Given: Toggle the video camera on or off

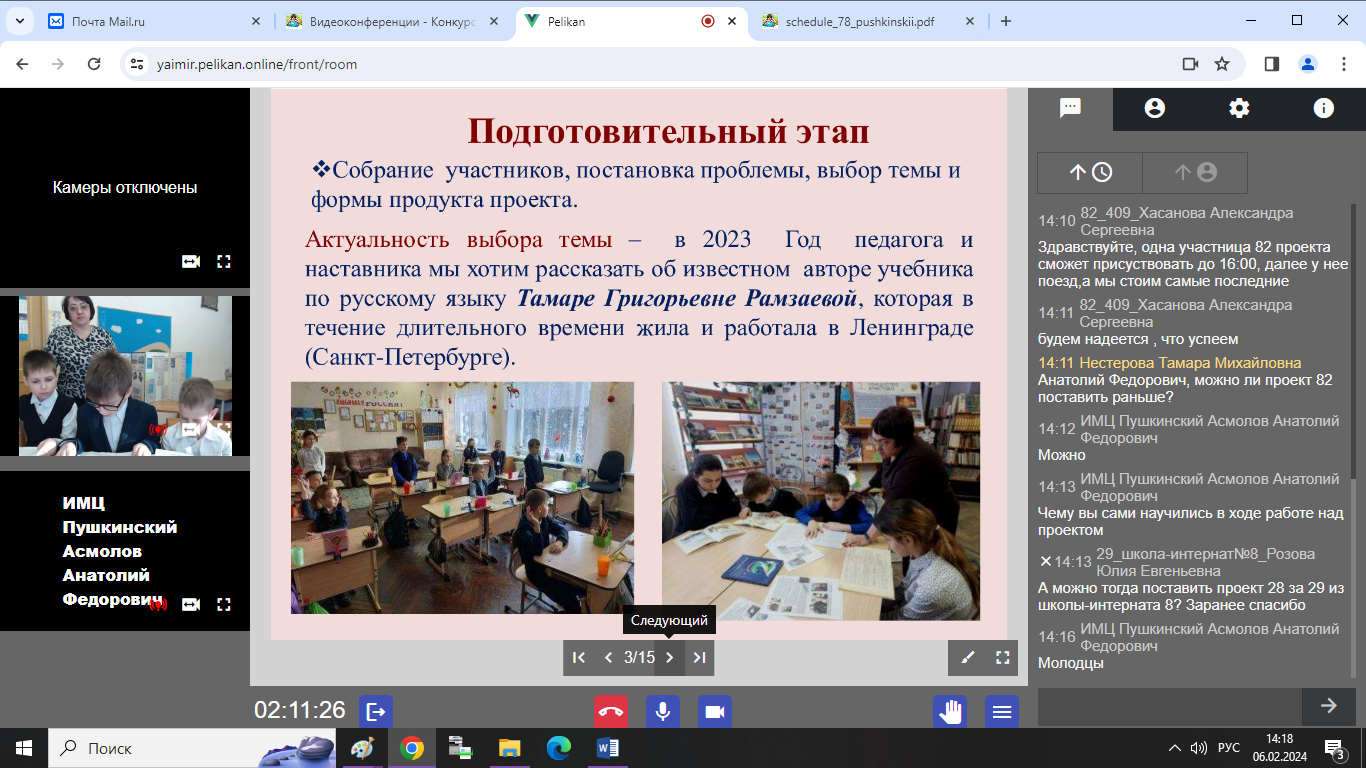Looking at the screenshot, I should 714,711.
